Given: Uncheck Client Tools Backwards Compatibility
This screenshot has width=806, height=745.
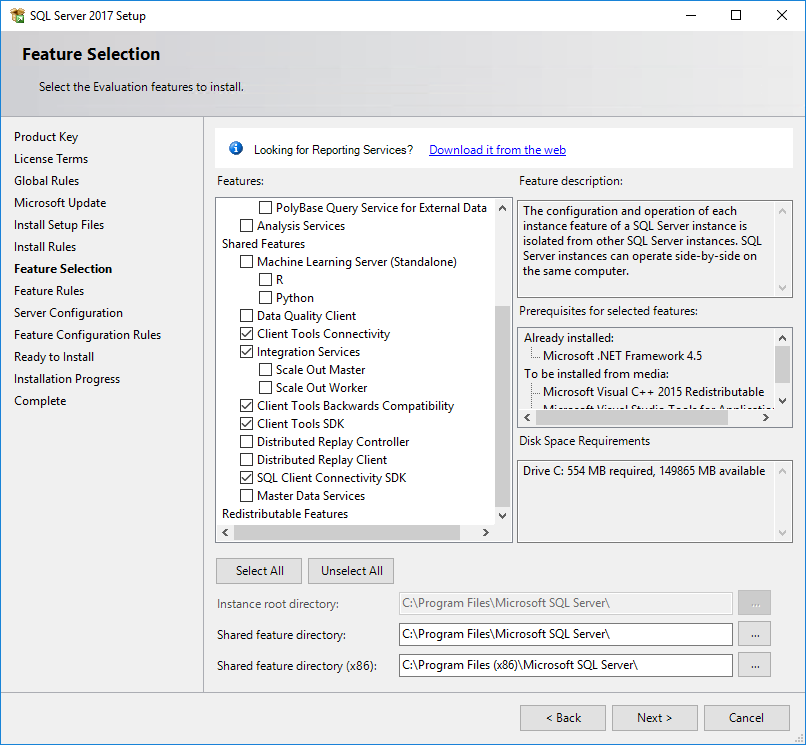Looking at the screenshot, I should (246, 406).
